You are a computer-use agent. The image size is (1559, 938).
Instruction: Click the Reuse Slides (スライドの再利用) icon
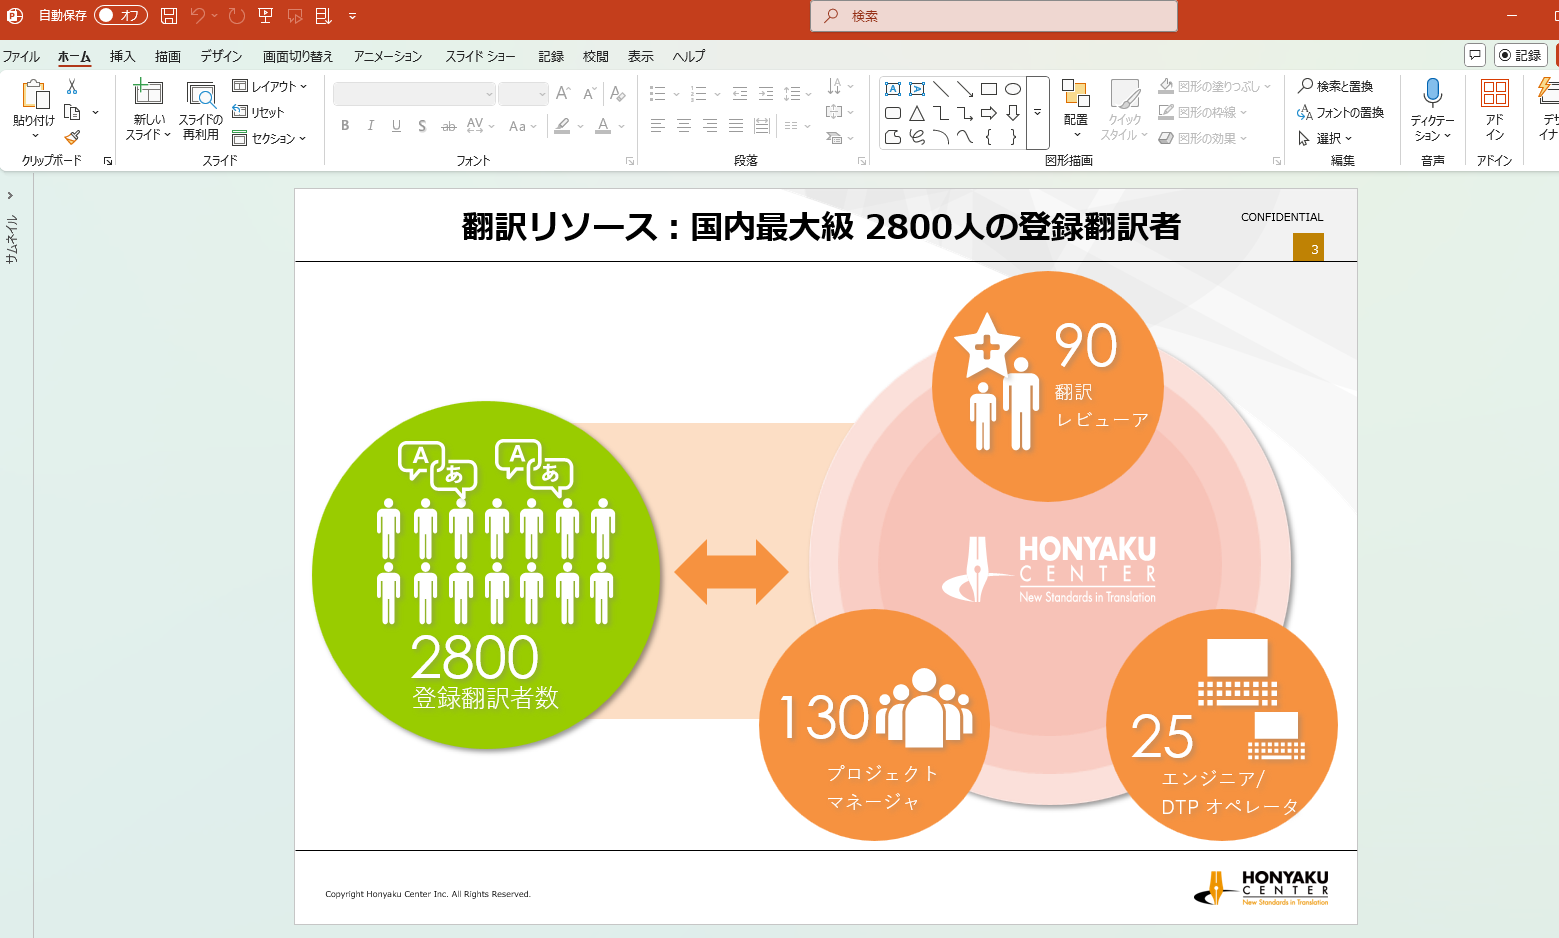pyautogui.click(x=201, y=95)
